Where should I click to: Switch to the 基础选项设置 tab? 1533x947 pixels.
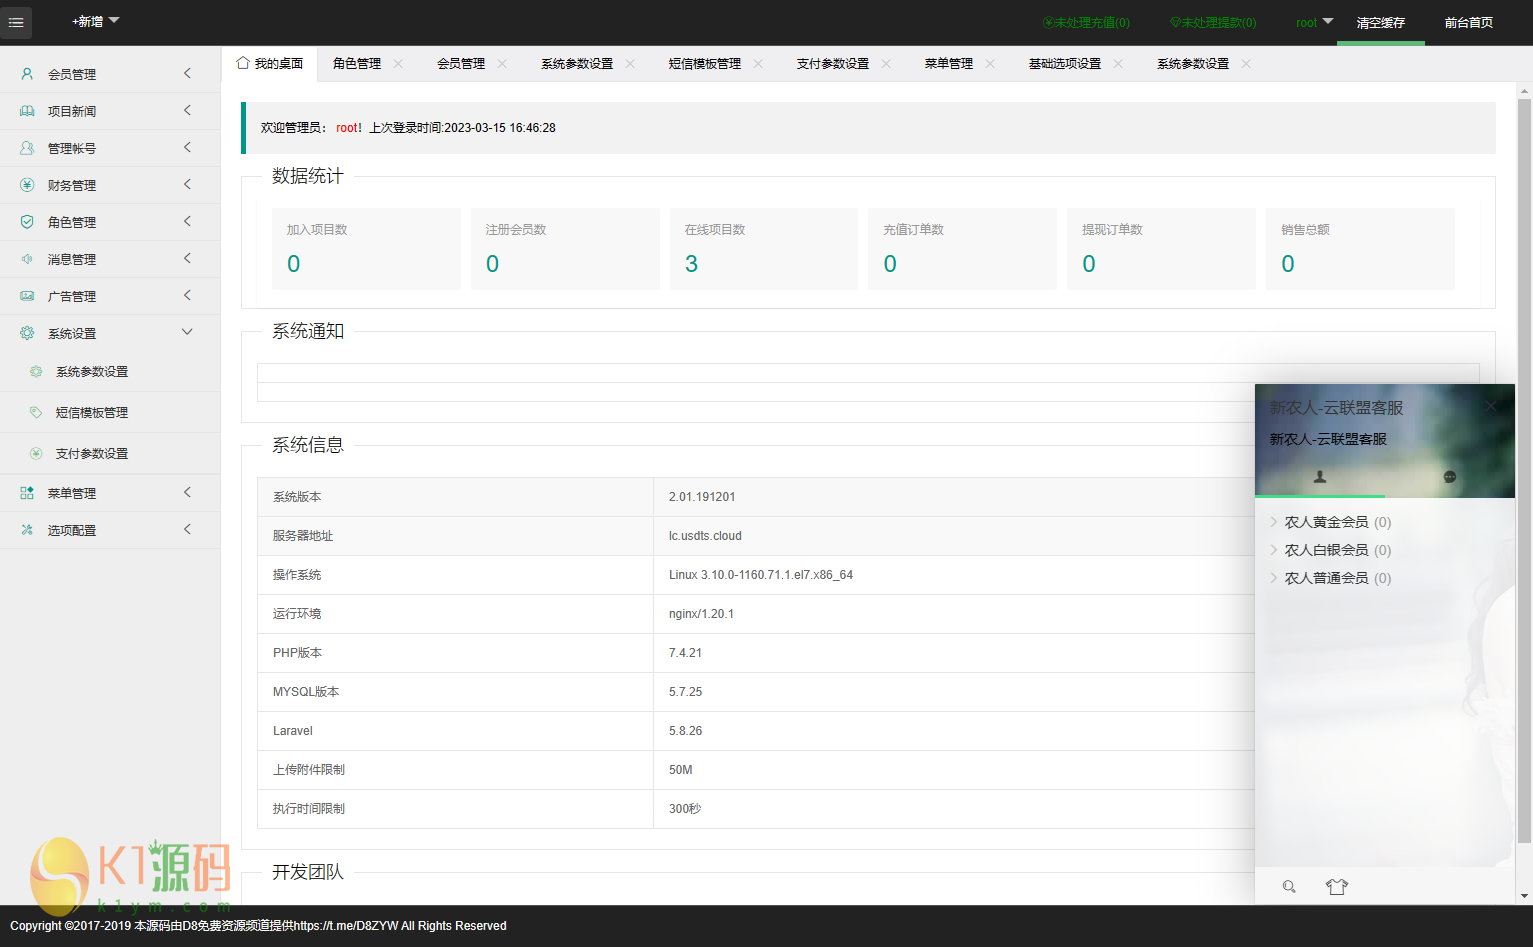click(x=1065, y=64)
